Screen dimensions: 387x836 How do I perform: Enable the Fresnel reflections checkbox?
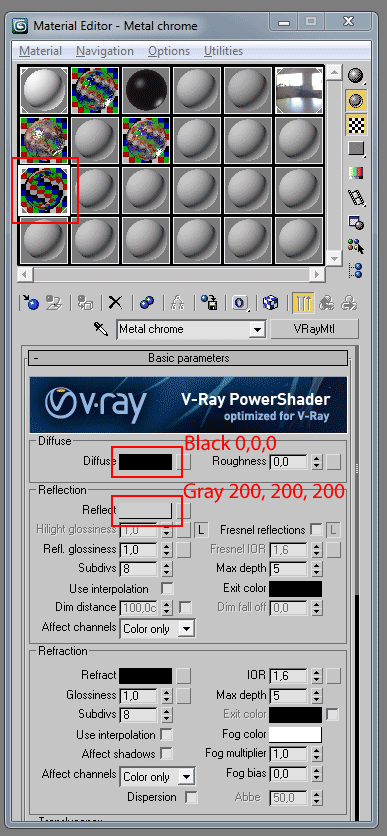point(316,529)
